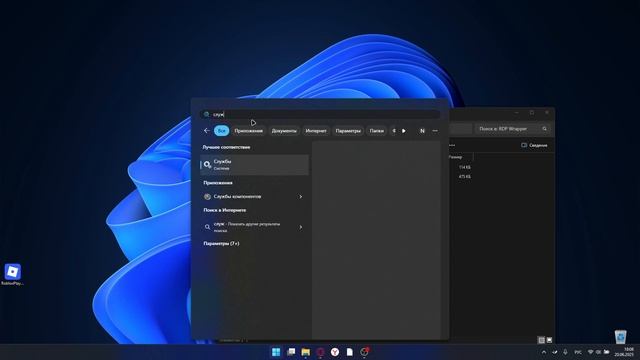Maximize the Explorer window
640x360 pixels.
[x=532, y=113]
